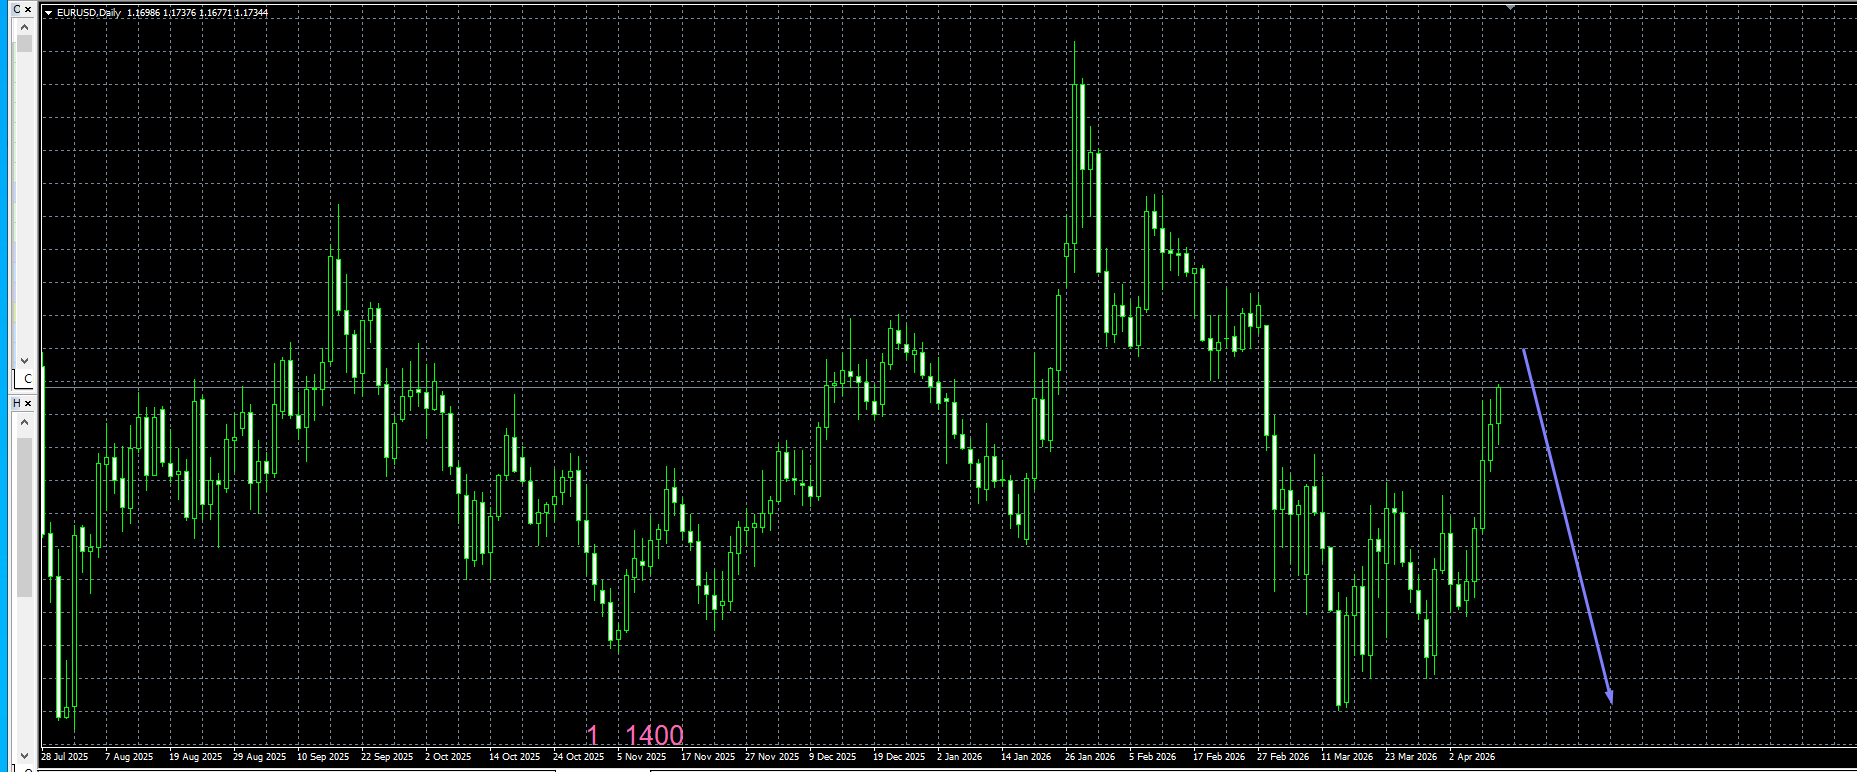Click the '7 Aug 2025' date label
The height and width of the screenshot is (772, 1857).
pyautogui.click(x=129, y=757)
